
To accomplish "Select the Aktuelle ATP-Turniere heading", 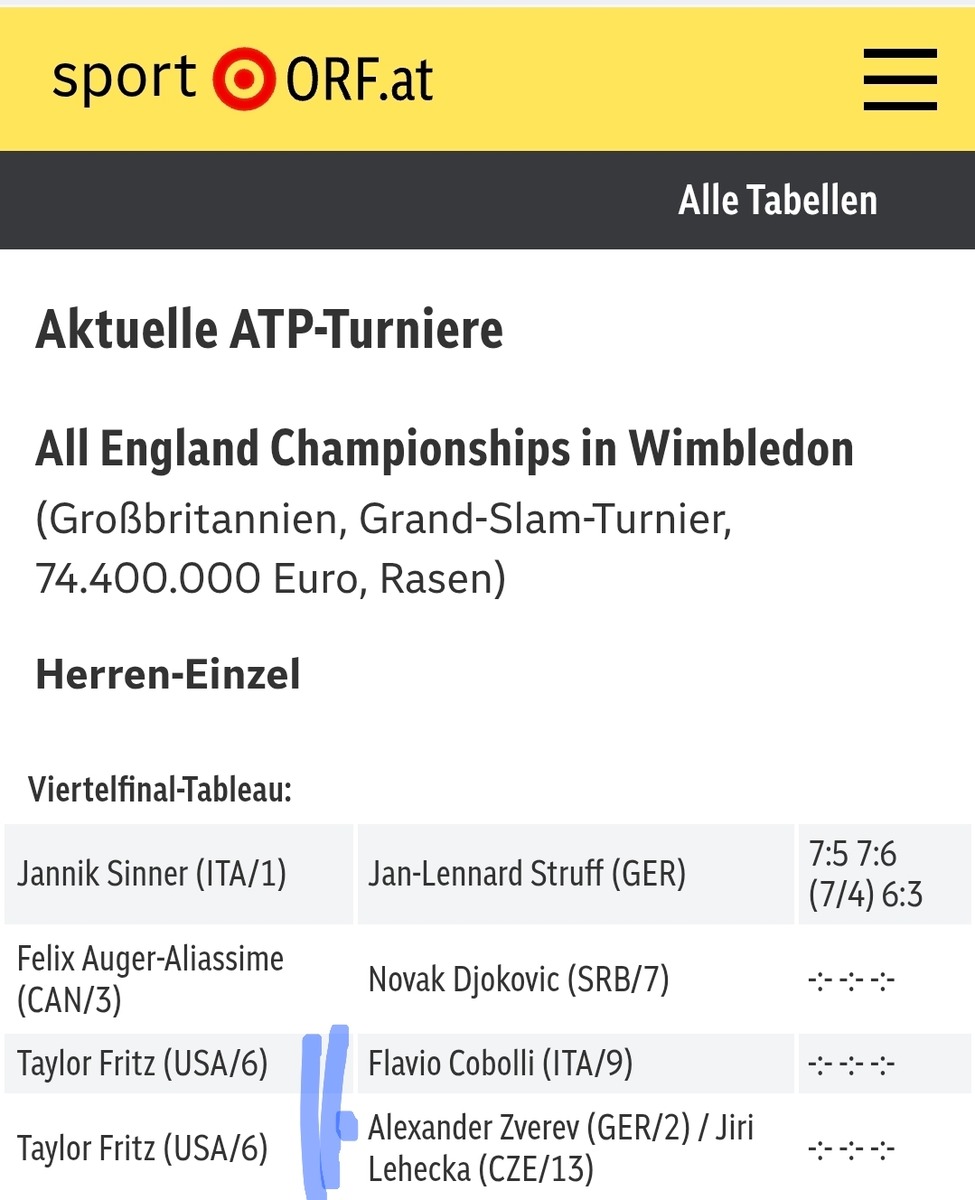I will (x=269, y=330).
